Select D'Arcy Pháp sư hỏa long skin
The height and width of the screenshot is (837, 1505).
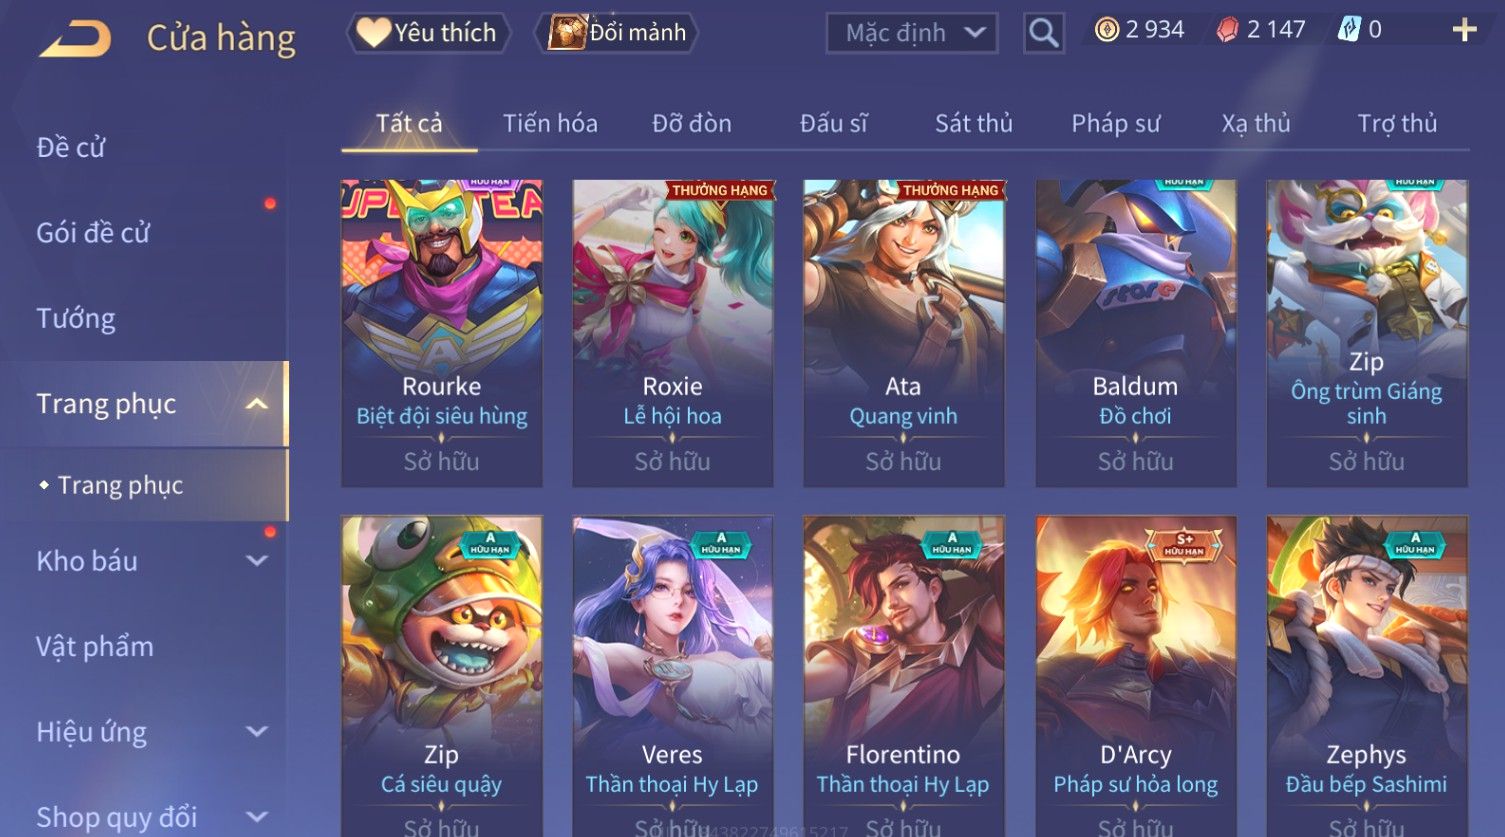pyautogui.click(x=1135, y=676)
